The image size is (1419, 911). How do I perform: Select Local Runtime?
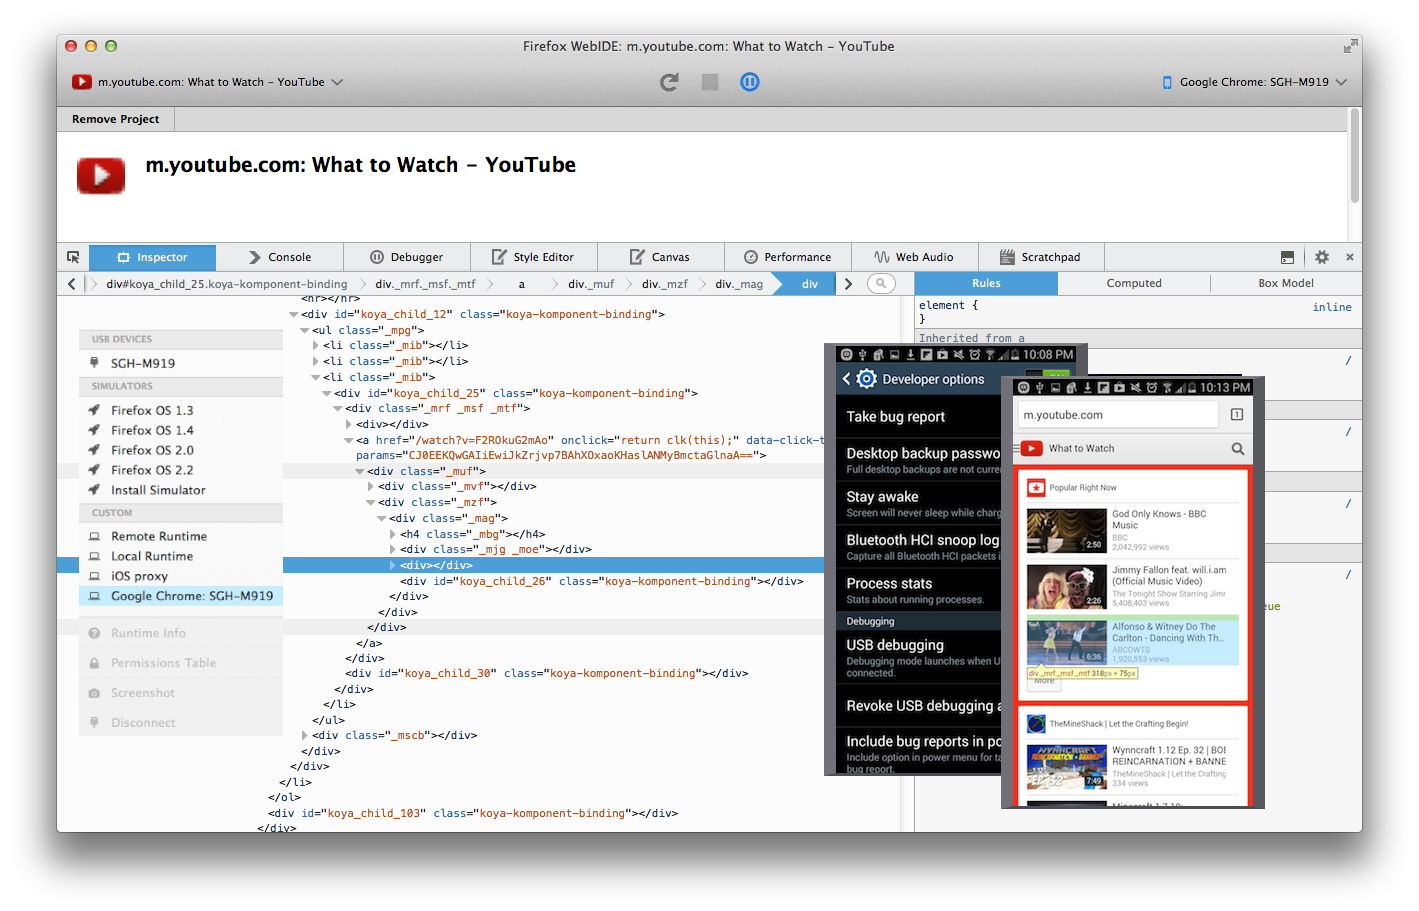click(x=181, y=556)
